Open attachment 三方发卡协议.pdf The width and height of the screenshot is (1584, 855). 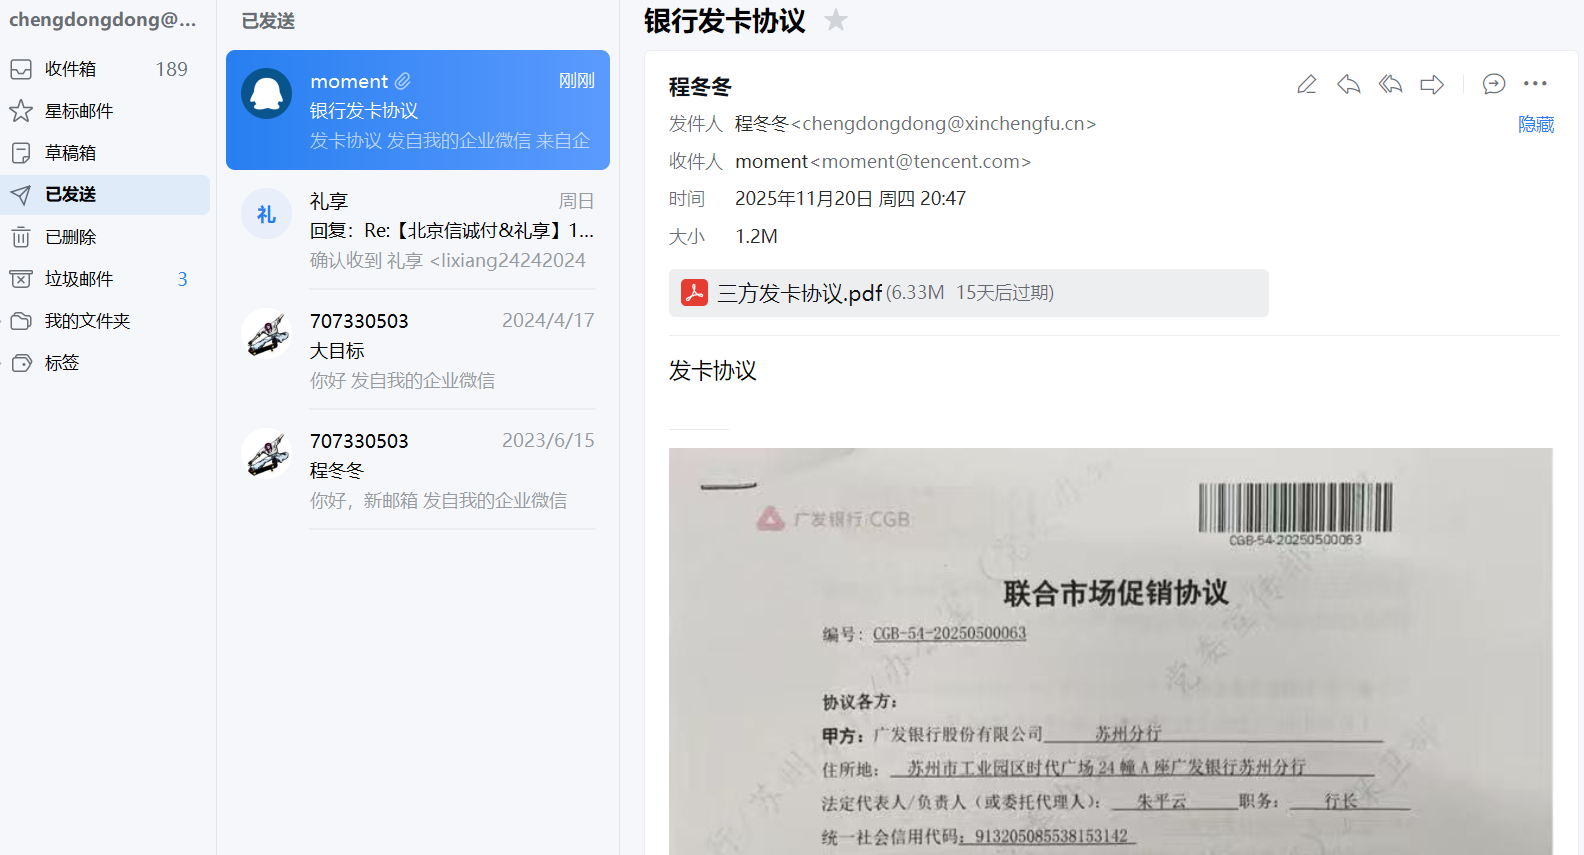pos(968,293)
